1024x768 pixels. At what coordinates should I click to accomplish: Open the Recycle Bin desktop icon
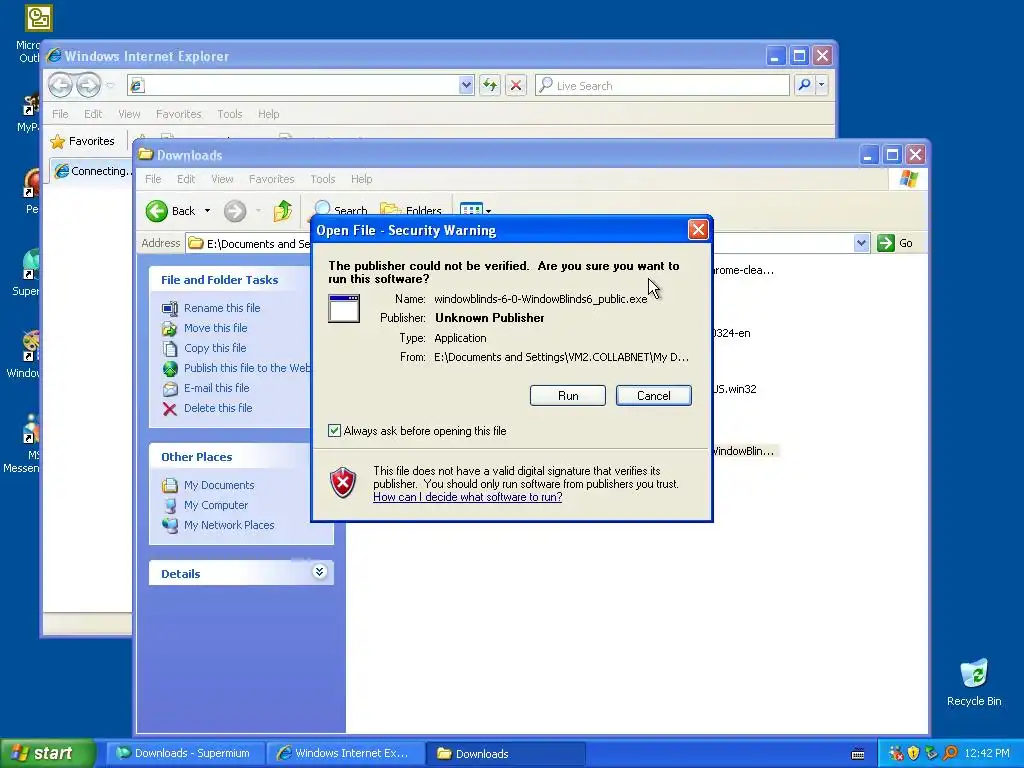point(974,682)
